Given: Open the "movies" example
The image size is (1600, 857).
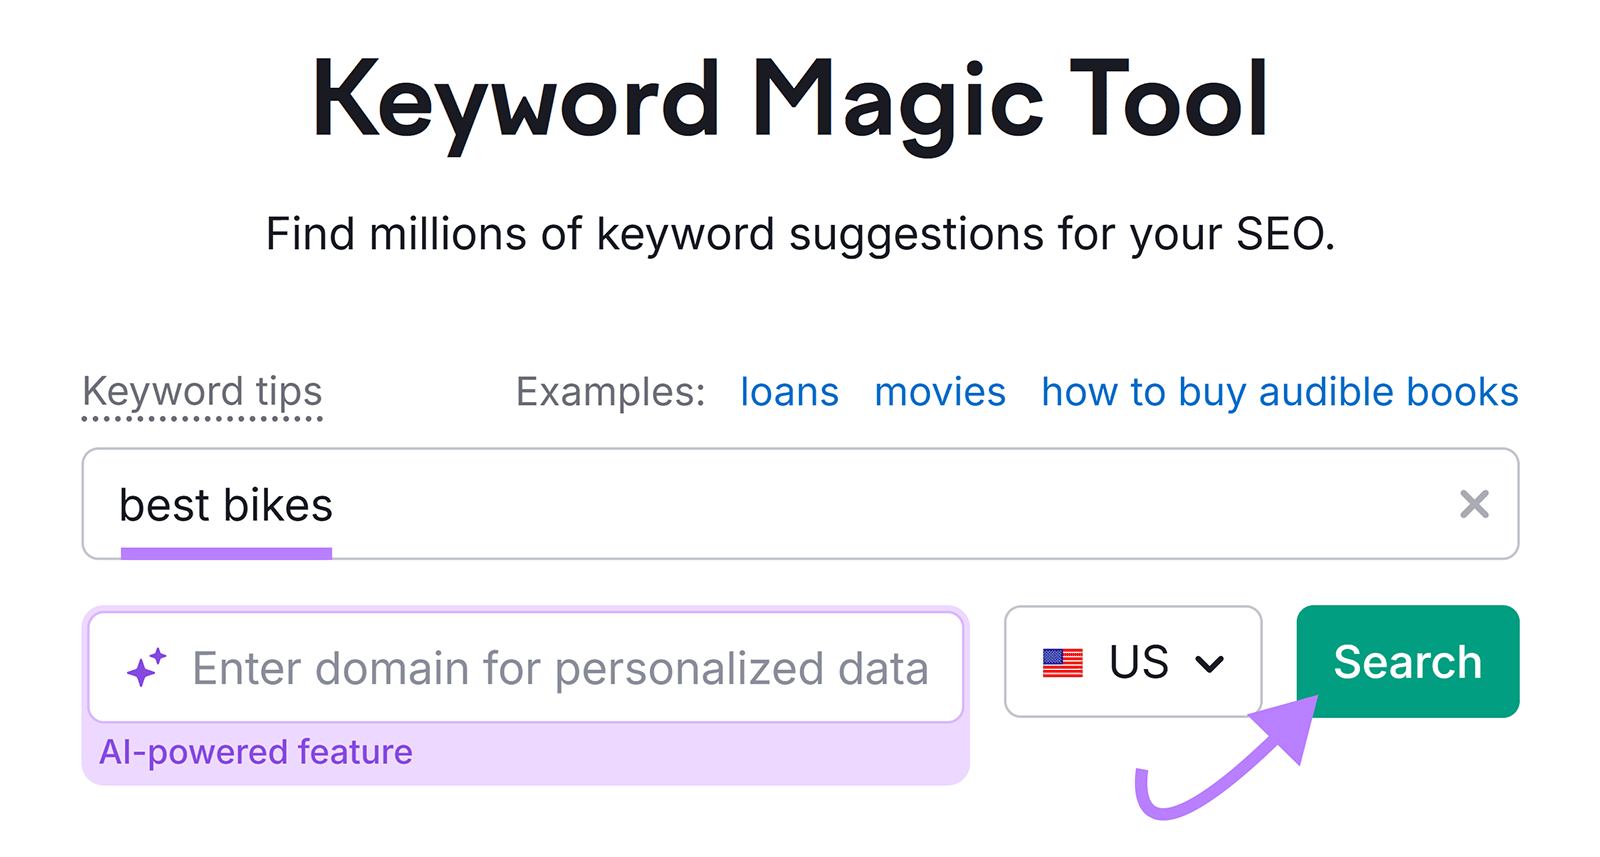Looking at the screenshot, I should (939, 392).
